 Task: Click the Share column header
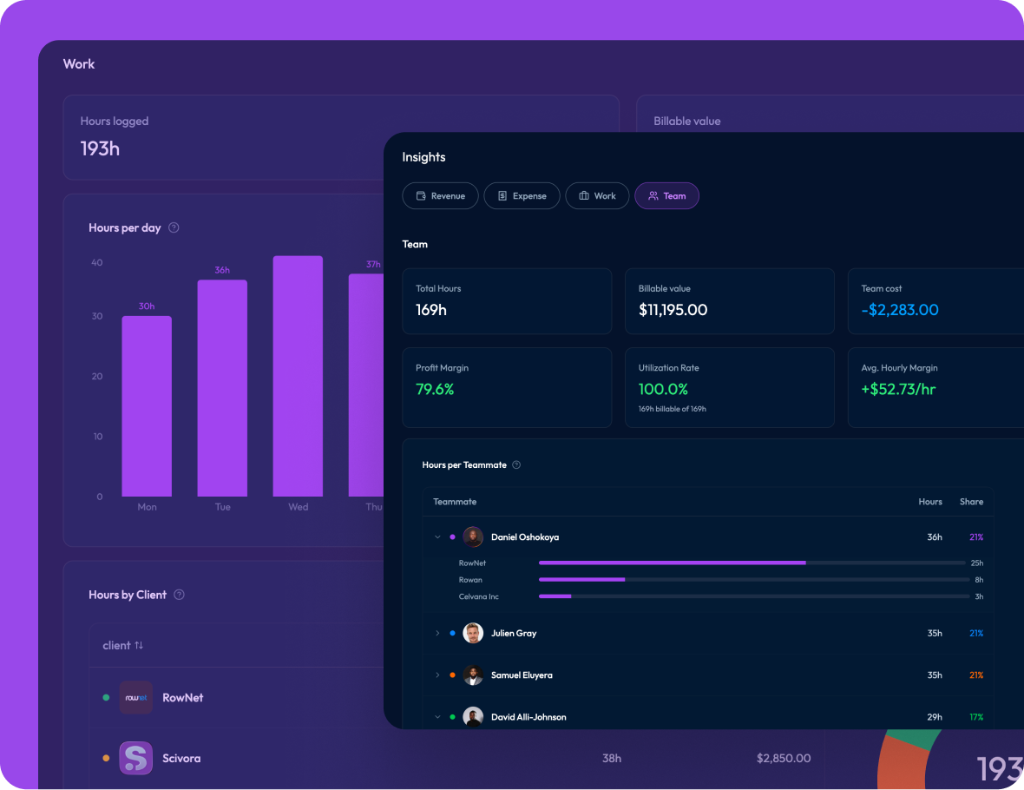pos(972,502)
